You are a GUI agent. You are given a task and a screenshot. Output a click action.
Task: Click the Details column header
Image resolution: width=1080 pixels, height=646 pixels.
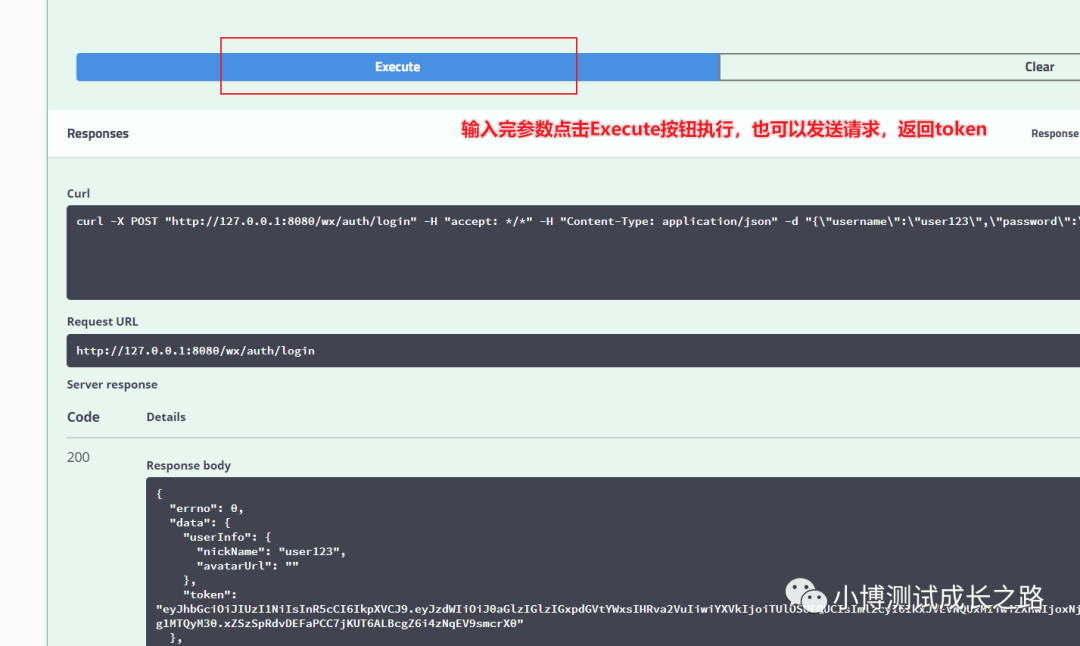tap(166, 417)
